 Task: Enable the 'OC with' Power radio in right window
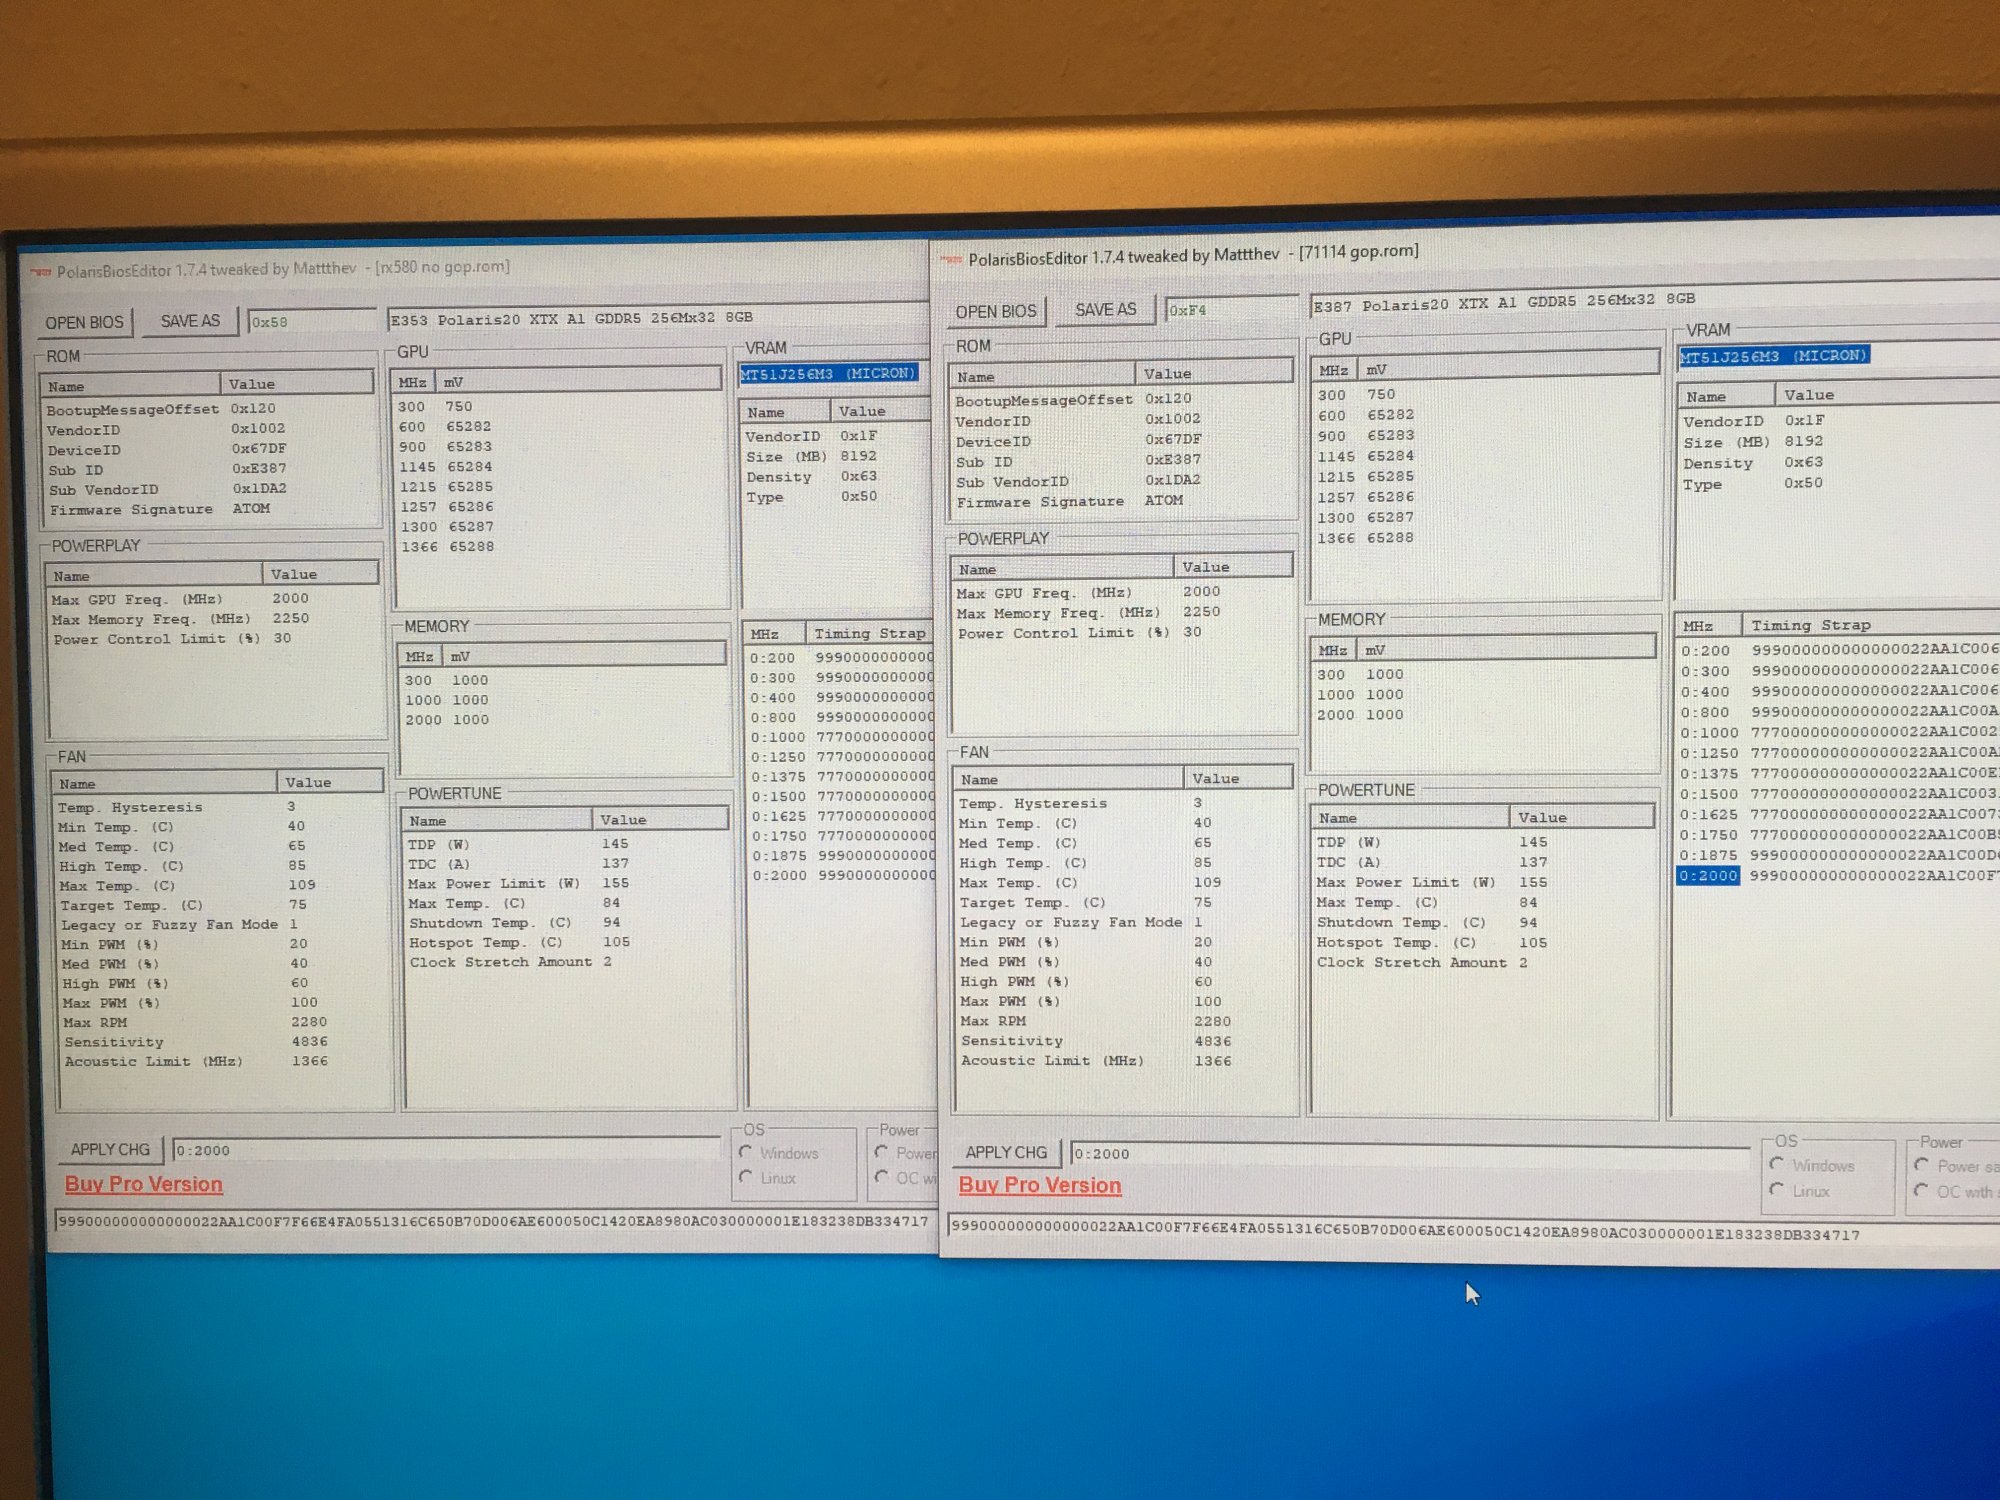point(1921,1191)
